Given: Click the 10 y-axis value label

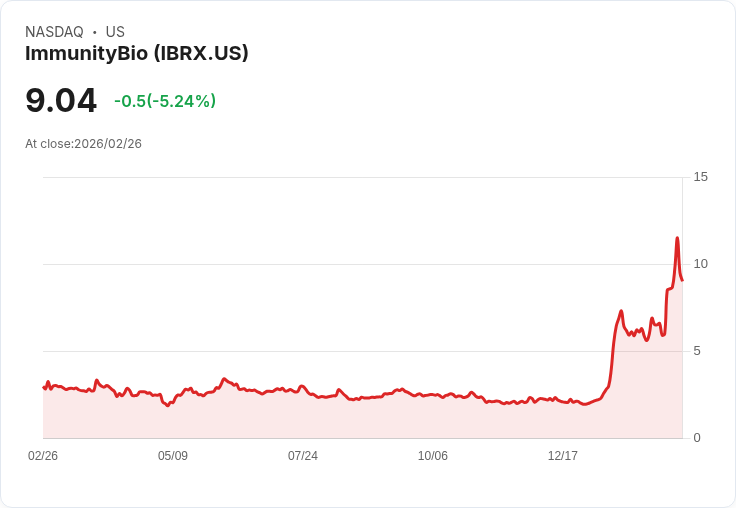Looking at the screenshot, I should tap(700, 264).
